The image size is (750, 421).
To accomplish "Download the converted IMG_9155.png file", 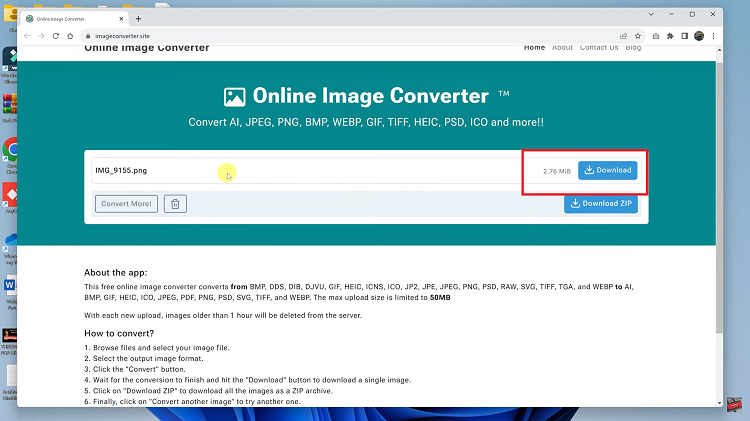I will pos(607,170).
